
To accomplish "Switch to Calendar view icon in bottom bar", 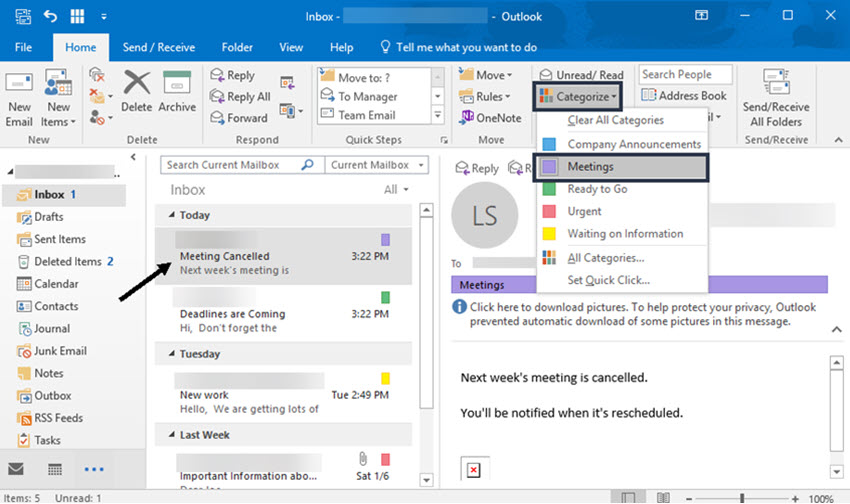I will coord(55,469).
